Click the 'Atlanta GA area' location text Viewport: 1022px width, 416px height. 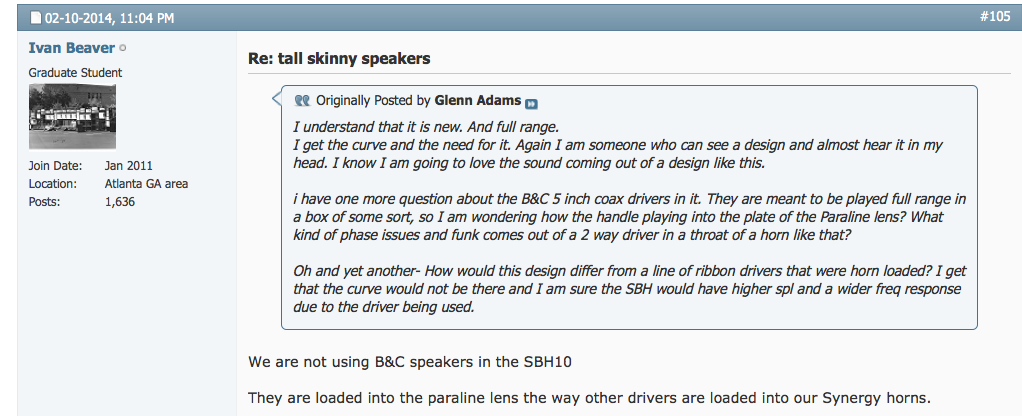click(x=147, y=184)
